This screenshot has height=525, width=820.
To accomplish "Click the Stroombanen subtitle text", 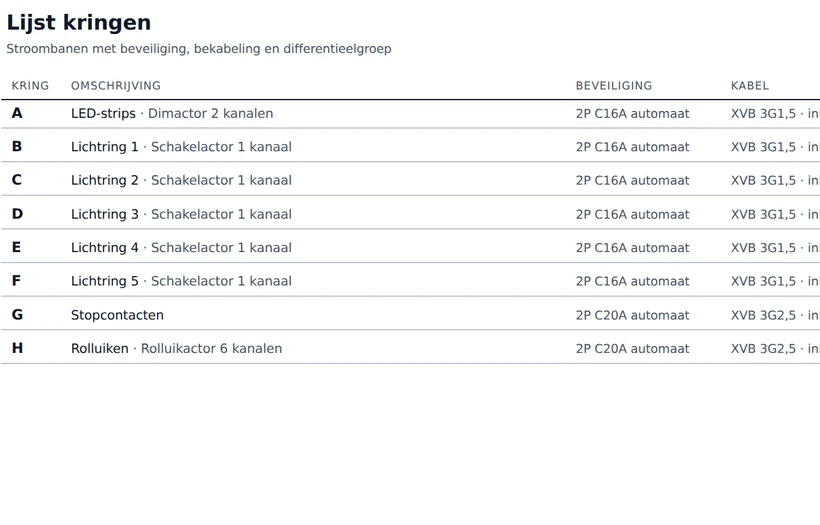I will (199, 49).
